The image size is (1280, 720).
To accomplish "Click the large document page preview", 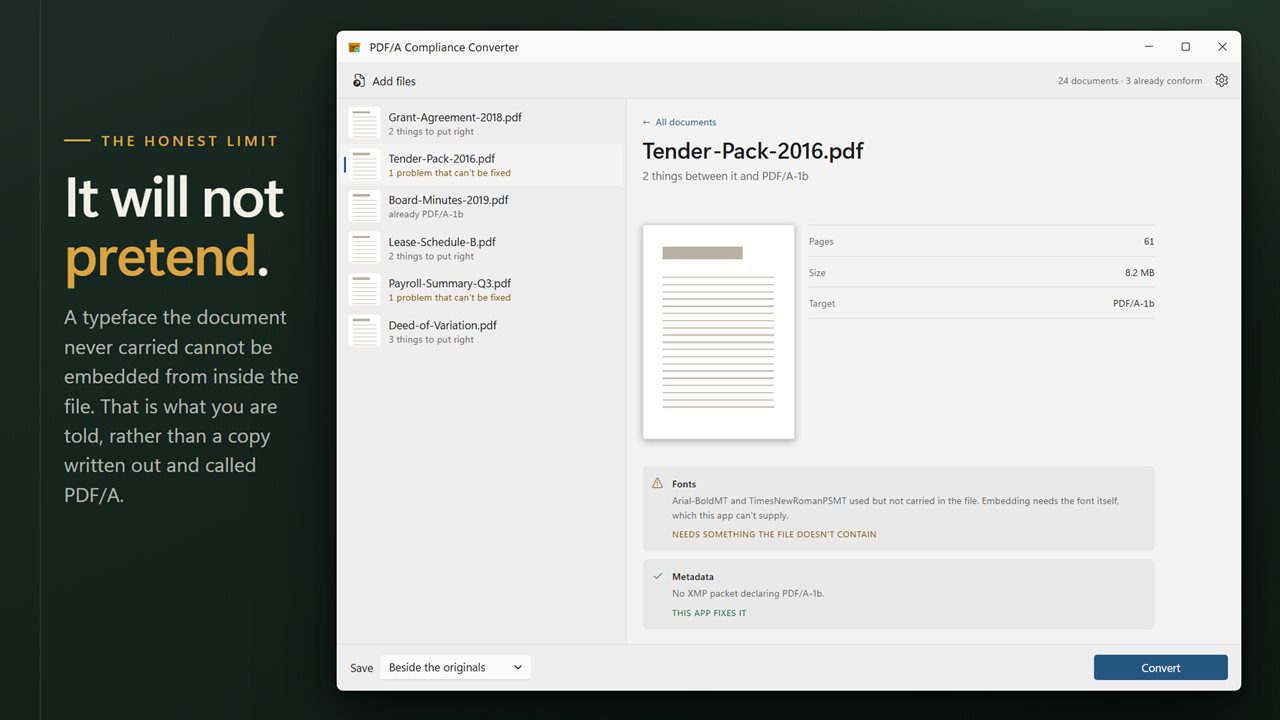I will point(718,332).
